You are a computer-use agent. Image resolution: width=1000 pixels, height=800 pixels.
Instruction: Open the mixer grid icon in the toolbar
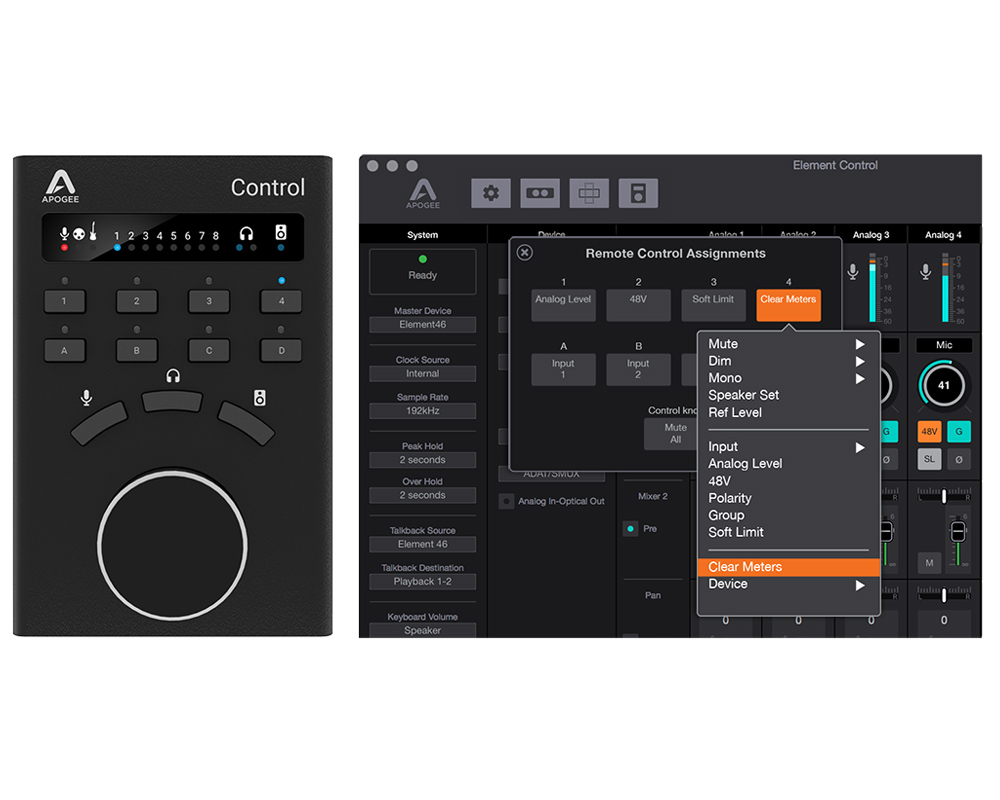(x=589, y=193)
